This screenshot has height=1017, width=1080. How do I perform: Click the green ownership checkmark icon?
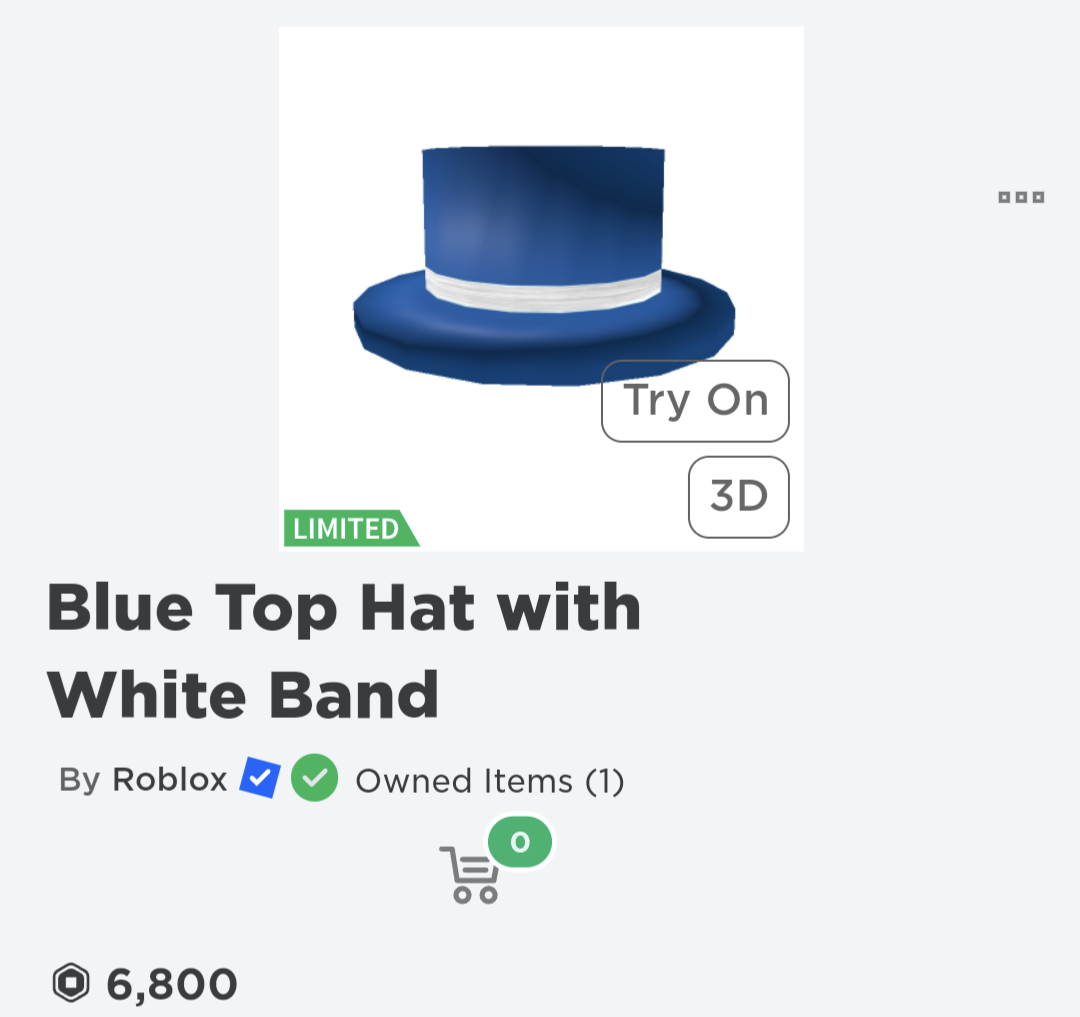pyautogui.click(x=313, y=778)
